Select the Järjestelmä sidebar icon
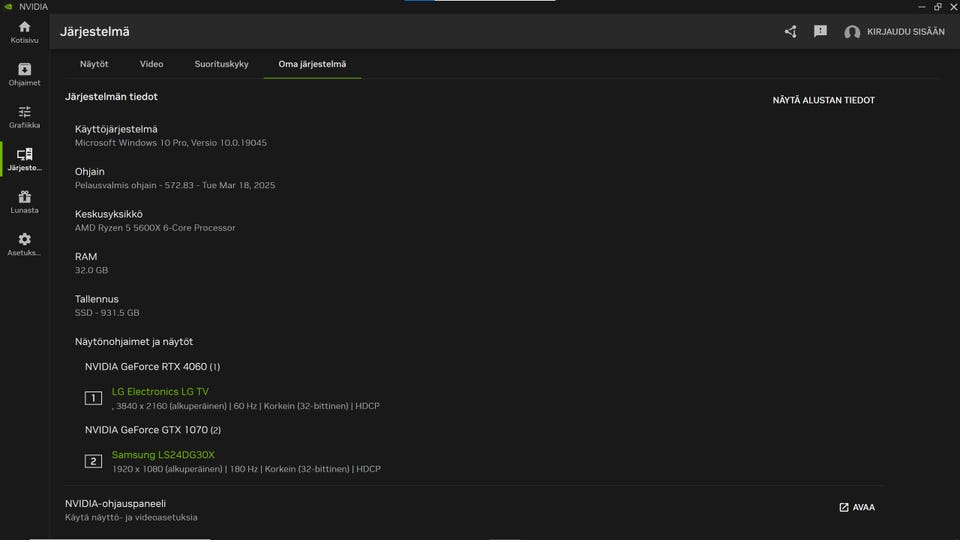 (x=24, y=154)
